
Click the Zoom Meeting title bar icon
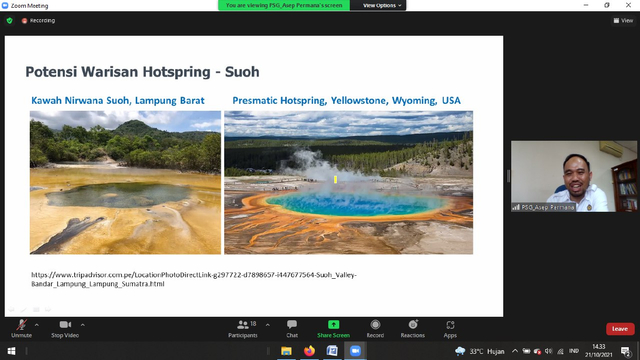coord(5,5)
